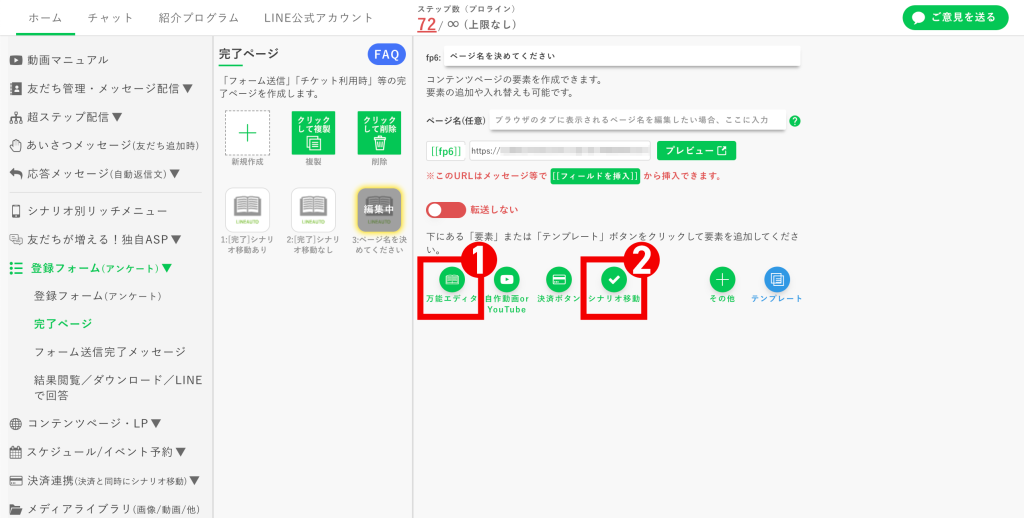The height and width of the screenshot is (518, 1024).
Task: Click the [[fp6]] field tag
Action: (447, 151)
